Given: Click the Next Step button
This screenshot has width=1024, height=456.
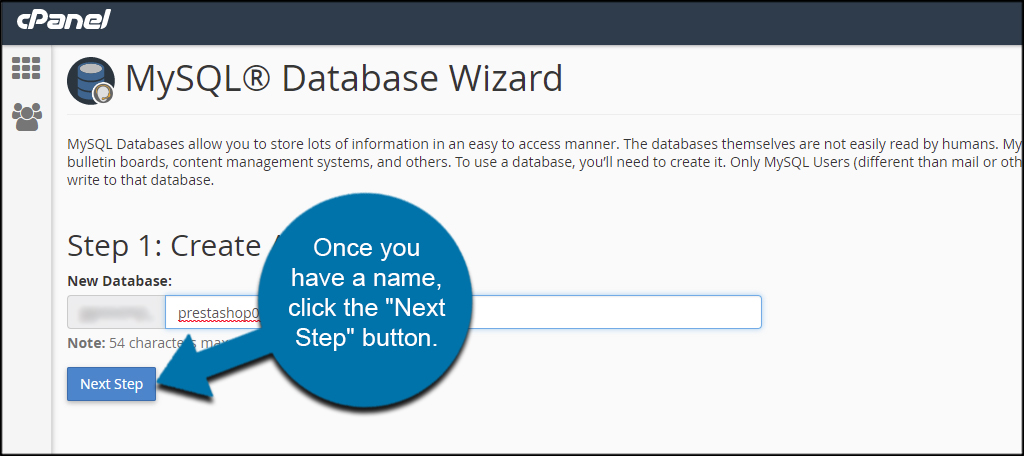Looking at the screenshot, I should (x=111, y=384).
